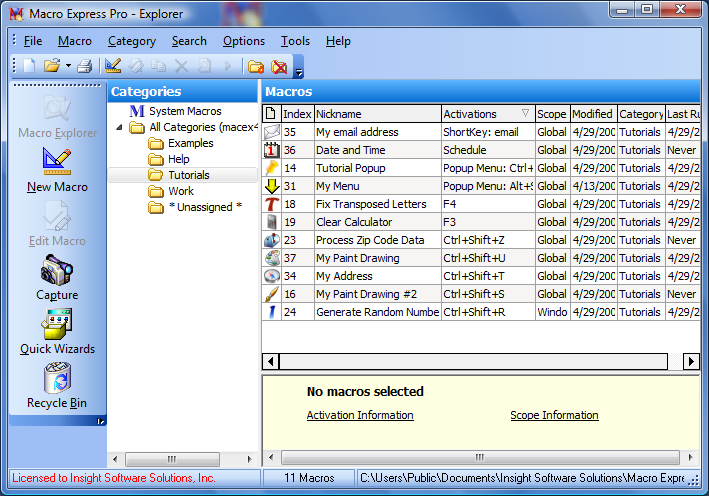Image resolution: width=709 pixels, height=496 pixels.
Task: Click the 11 Macros status bar entry
Action: coord(309,478)
